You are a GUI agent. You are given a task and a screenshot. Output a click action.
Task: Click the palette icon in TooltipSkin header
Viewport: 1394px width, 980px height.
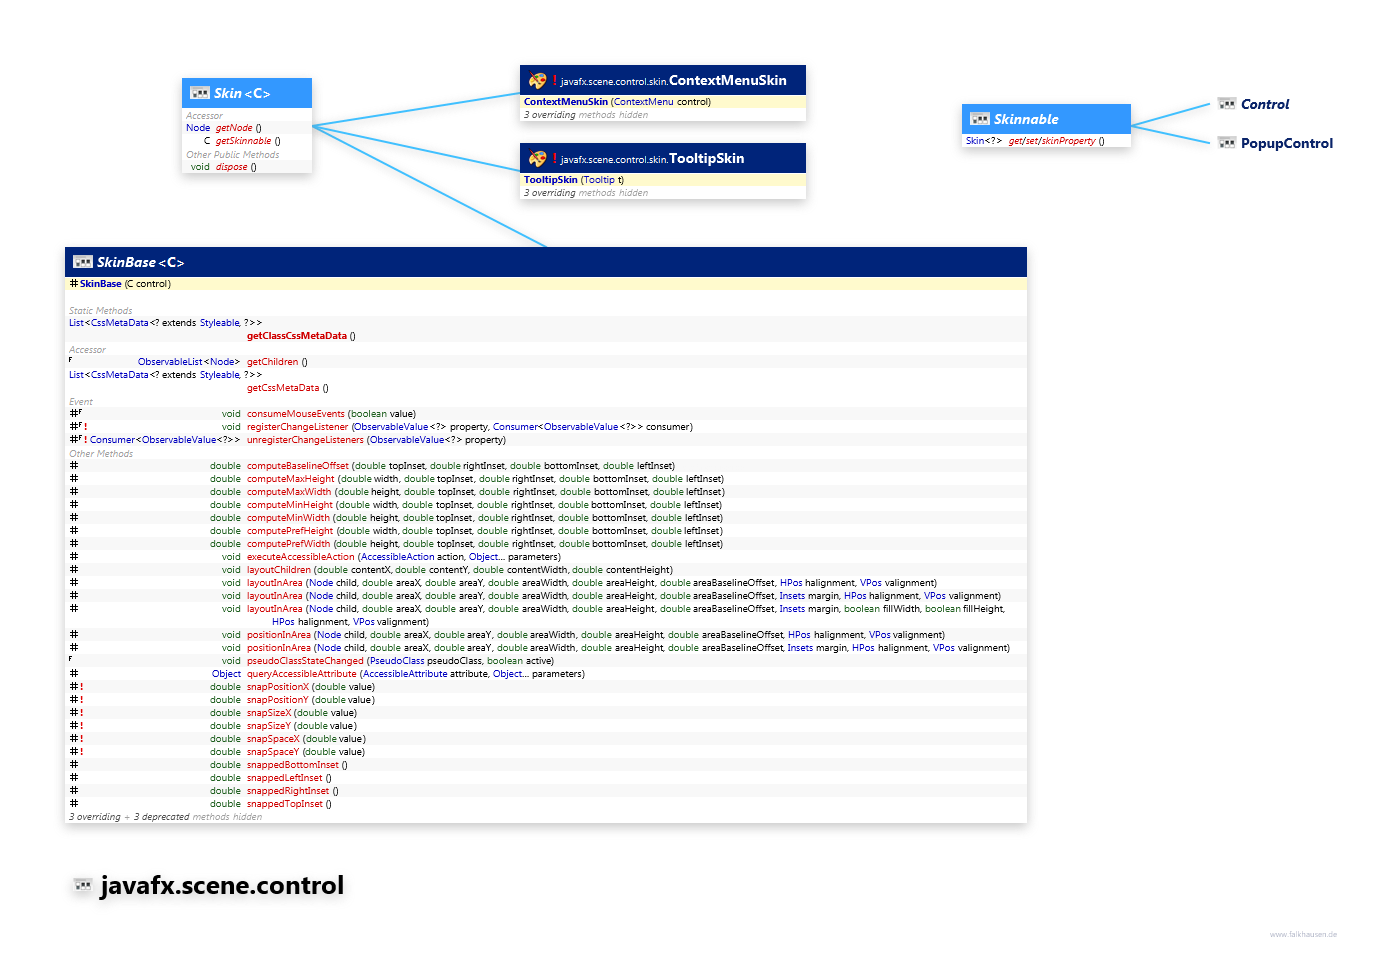click(x=537, y=159)
